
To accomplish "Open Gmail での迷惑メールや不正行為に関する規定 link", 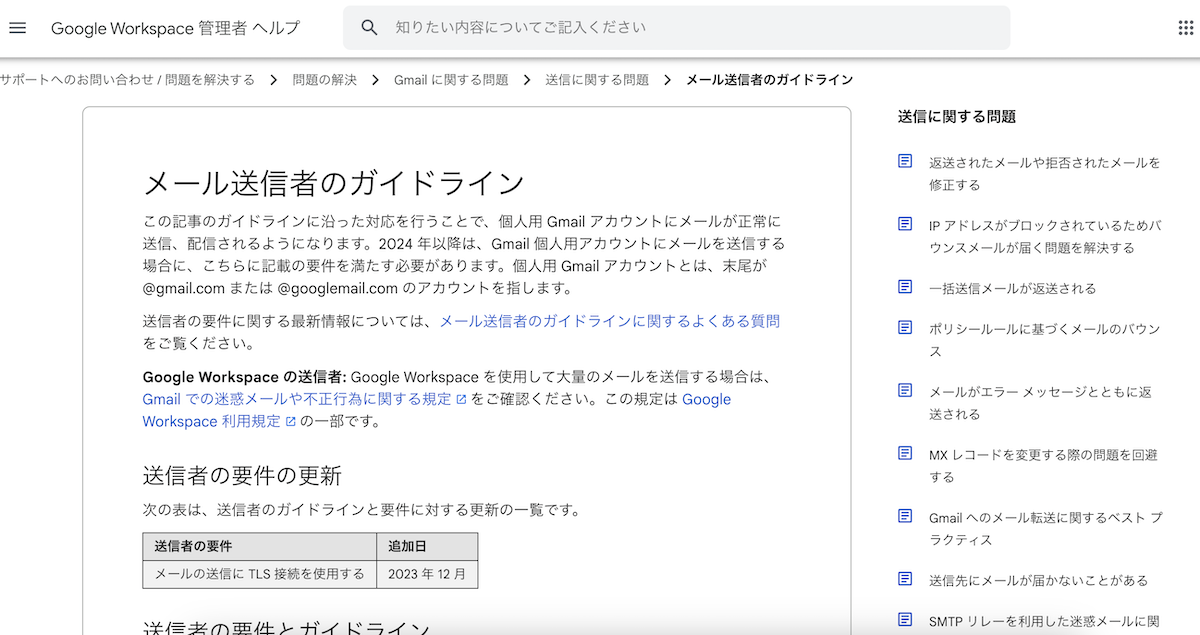I will coord(297,399).
